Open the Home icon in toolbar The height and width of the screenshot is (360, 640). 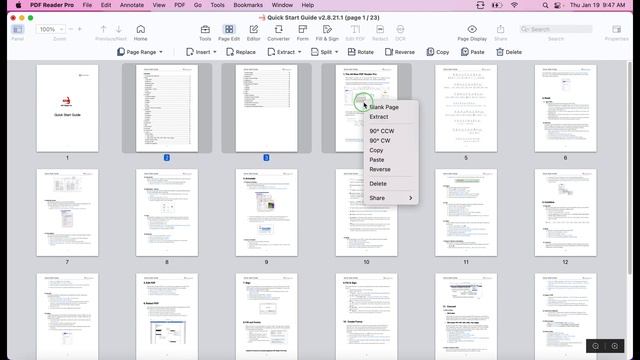click(x=140, y=29)
